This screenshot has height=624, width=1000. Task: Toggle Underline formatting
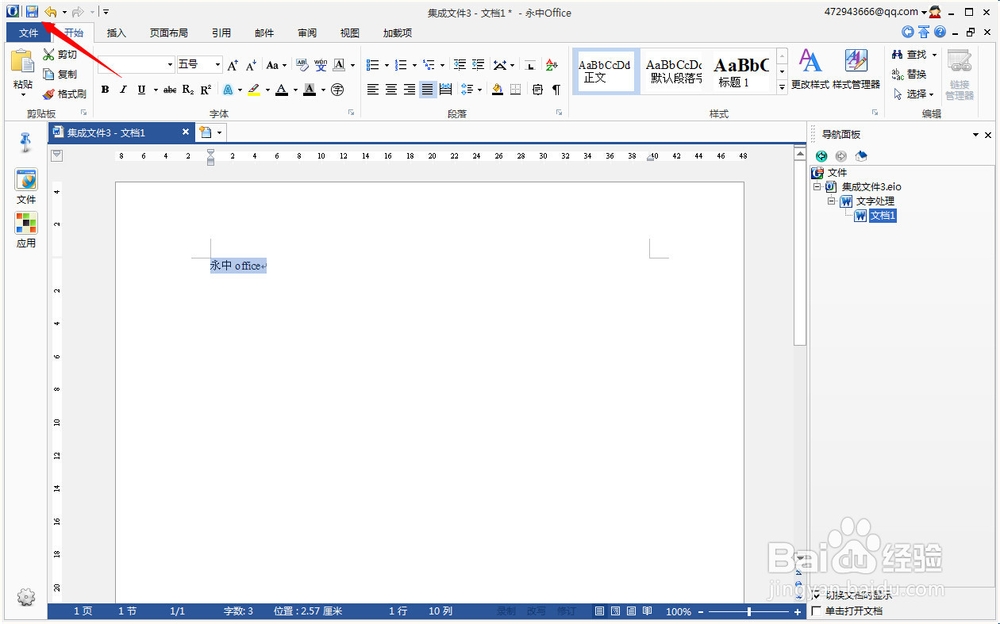click(142, 89)
